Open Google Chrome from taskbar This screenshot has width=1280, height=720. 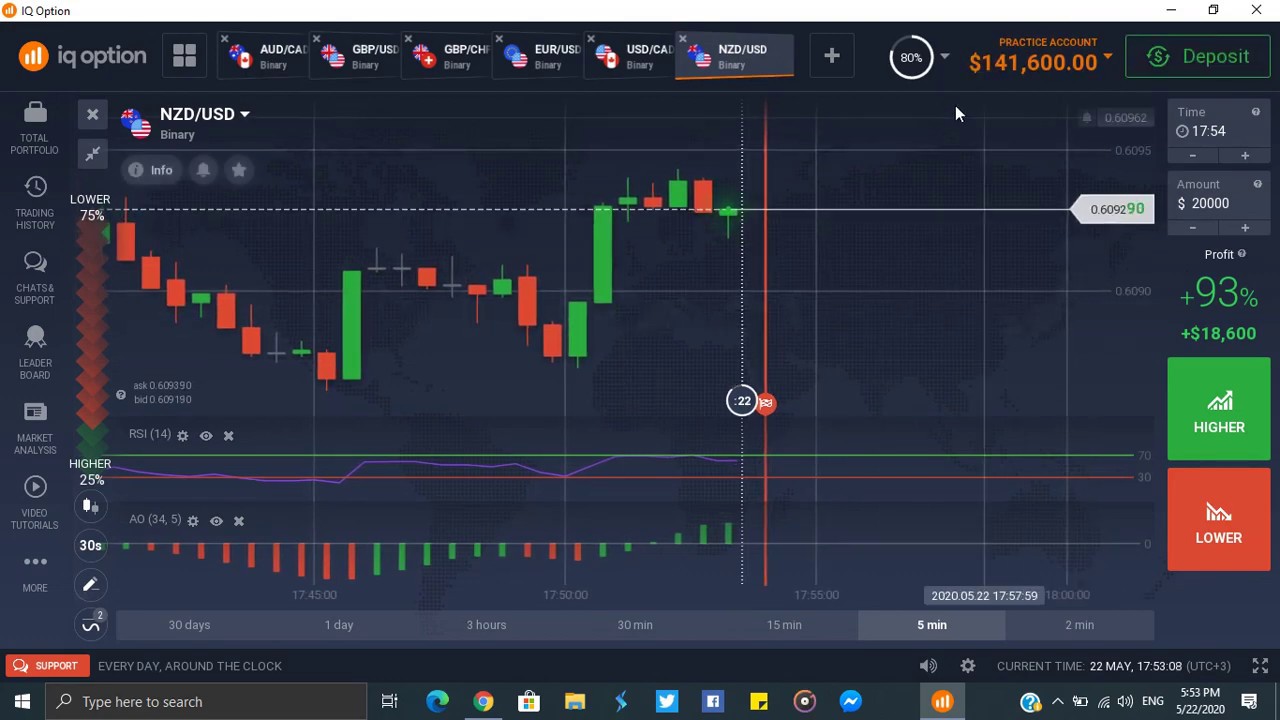[x=483, y=702]
